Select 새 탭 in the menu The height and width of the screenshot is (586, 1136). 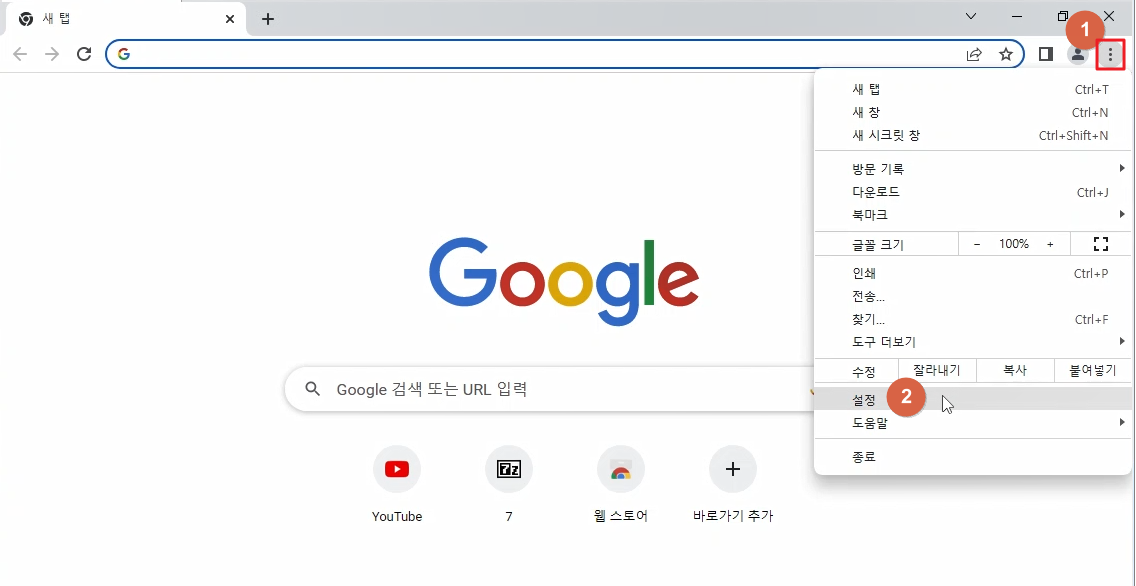click(x=974, y=89)
